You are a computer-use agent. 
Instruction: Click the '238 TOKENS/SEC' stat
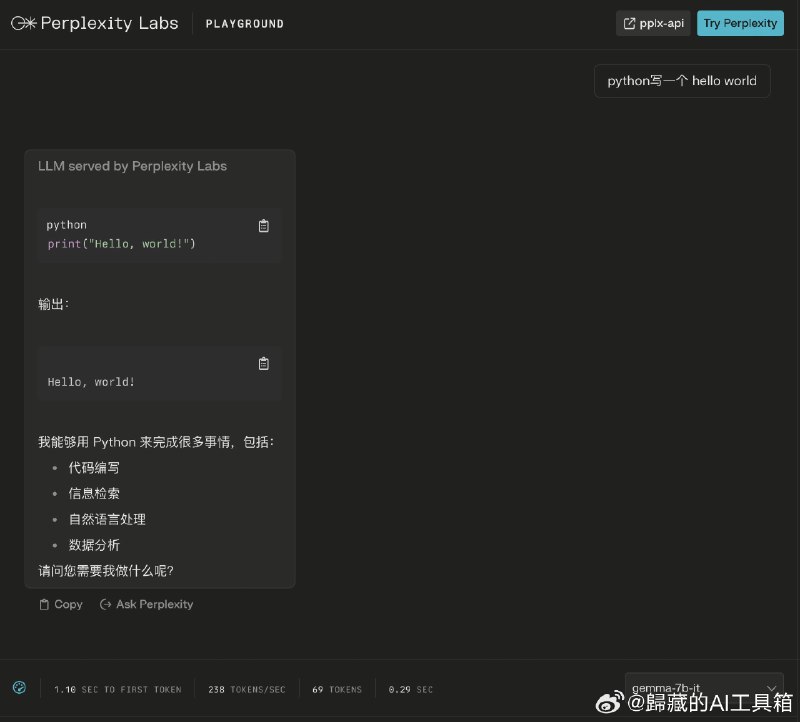pos(247,689)
